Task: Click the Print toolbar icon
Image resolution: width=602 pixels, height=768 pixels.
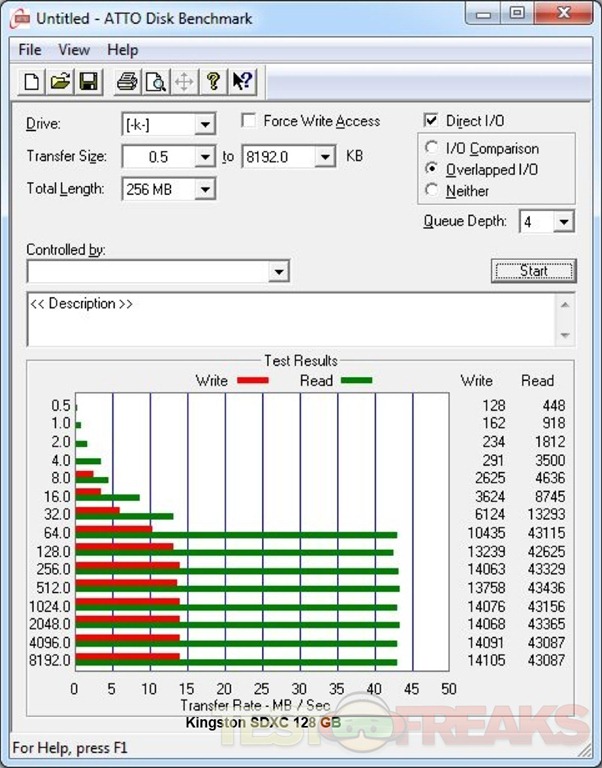Action: pos(127,81)
